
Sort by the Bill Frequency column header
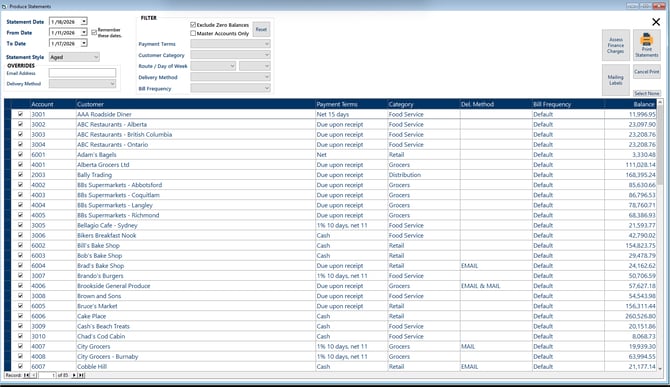tap(568, 104)
